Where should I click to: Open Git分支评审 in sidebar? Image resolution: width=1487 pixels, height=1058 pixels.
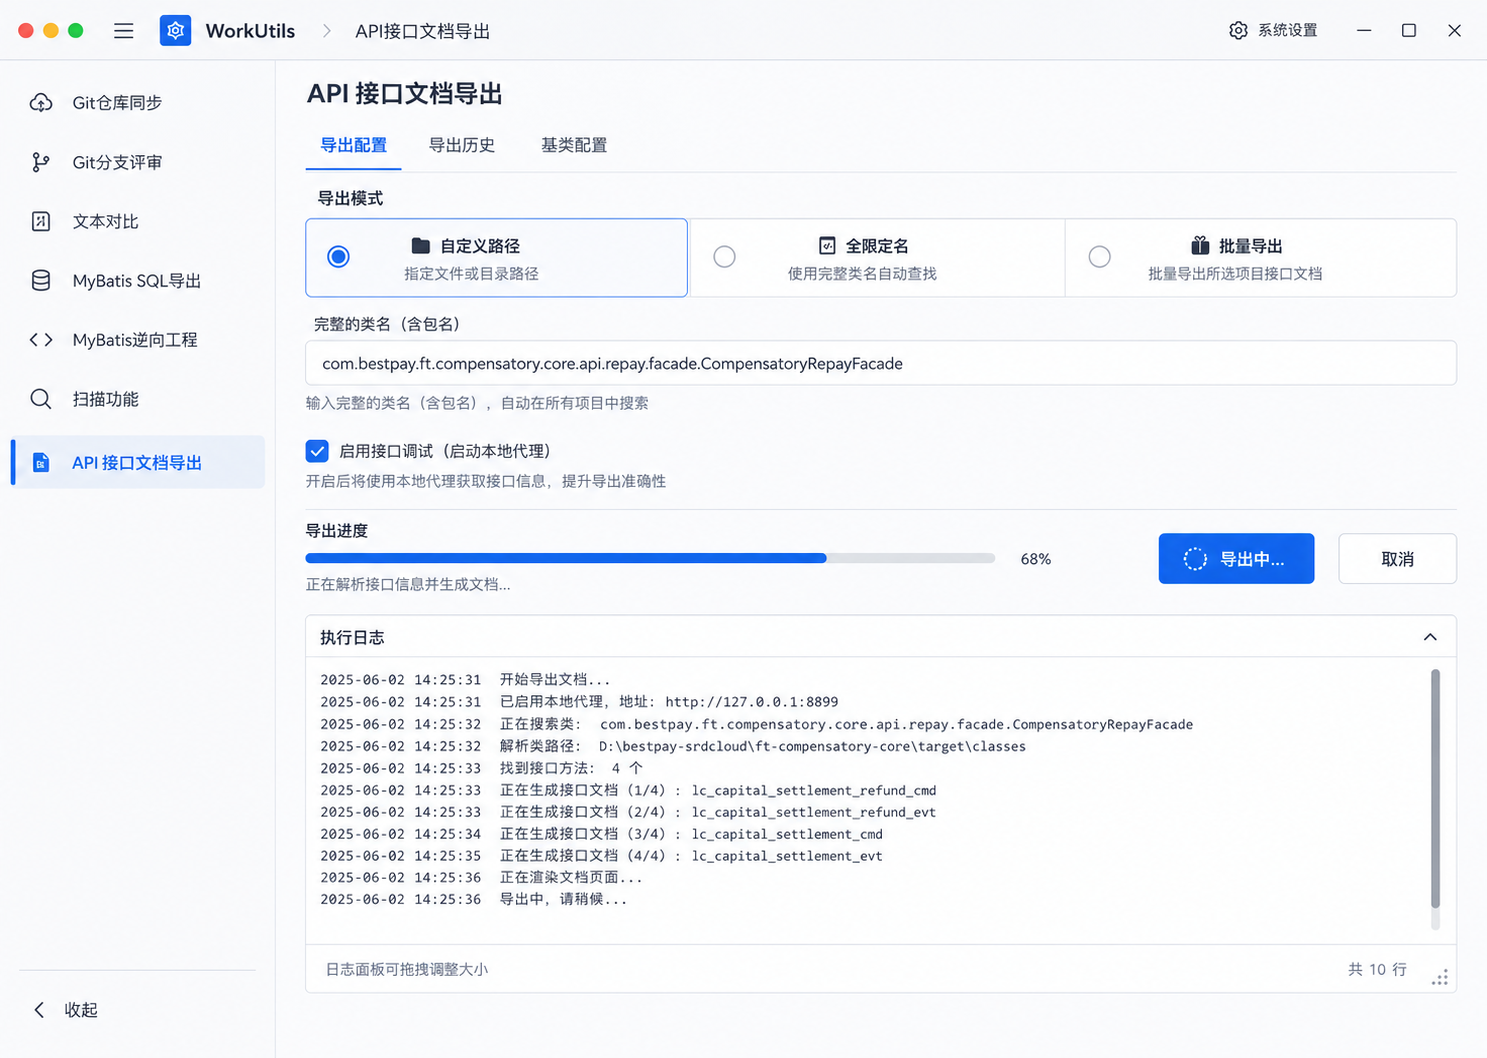(138, 162)
